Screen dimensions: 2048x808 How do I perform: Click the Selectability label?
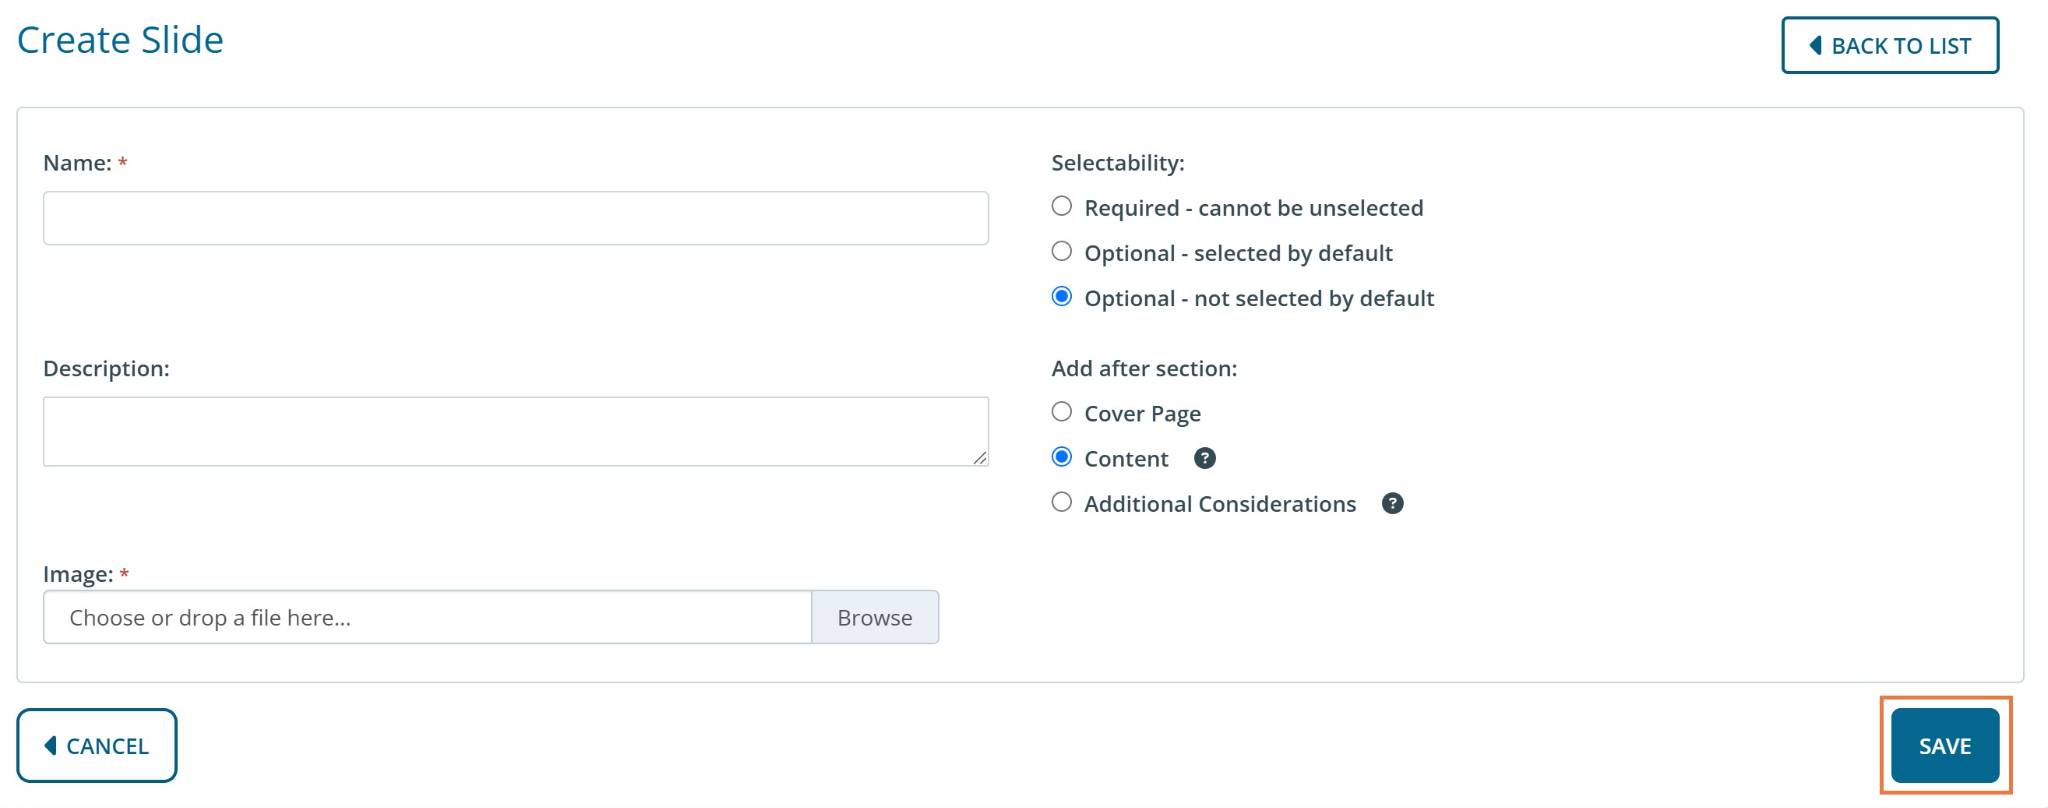(1117, 163)
